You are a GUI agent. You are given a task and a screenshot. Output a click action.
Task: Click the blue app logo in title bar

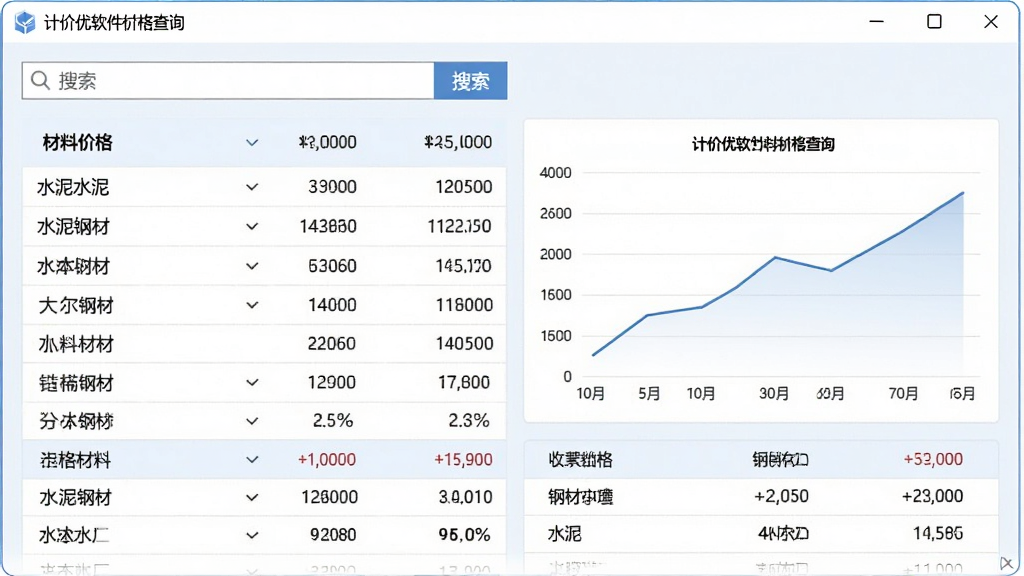(x=25, y=22)
